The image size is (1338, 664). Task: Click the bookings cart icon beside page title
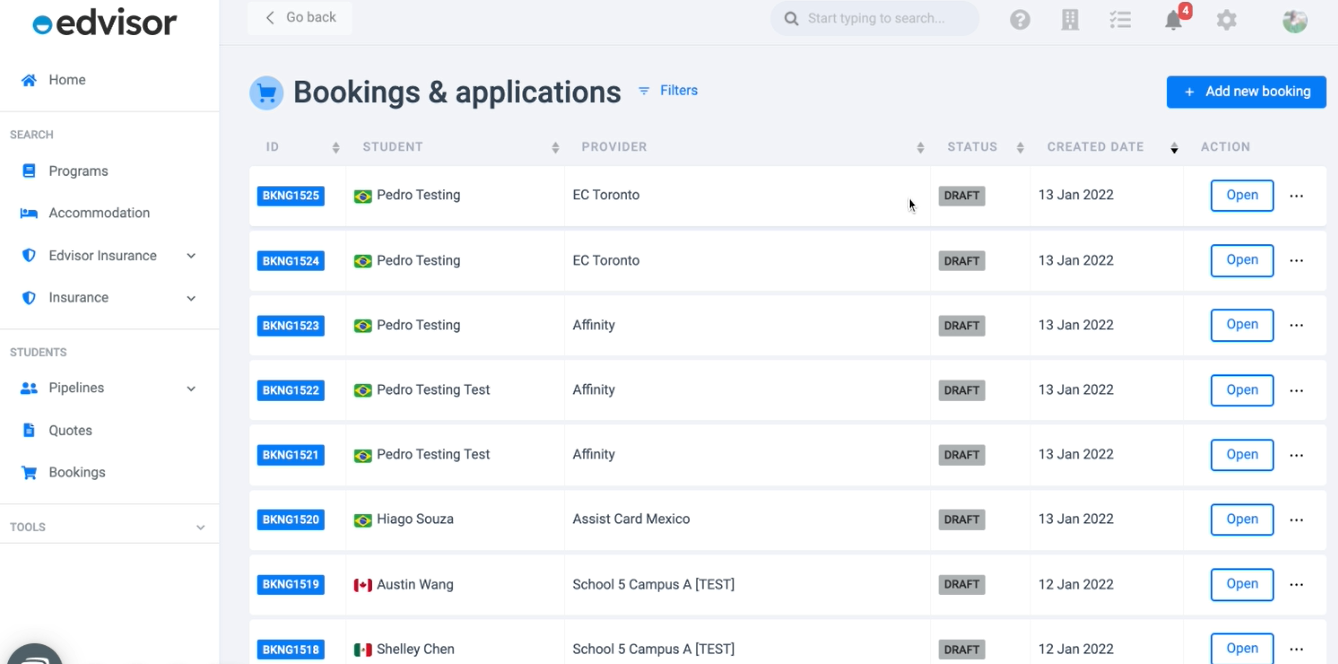click(265, 93)
